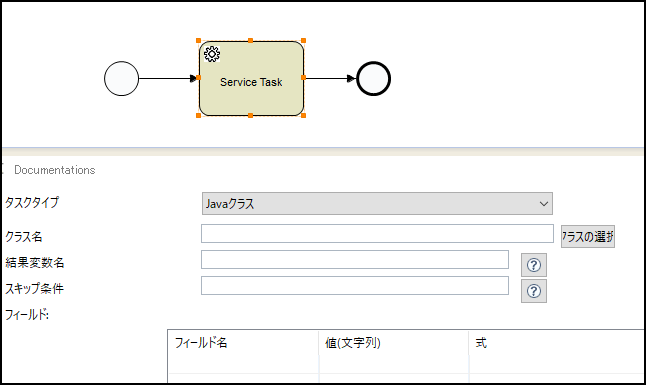Viewport: 646px width, 385px height.
Task: Click the 式 column header
Action: pyautogui.click(x=481, y=343)
